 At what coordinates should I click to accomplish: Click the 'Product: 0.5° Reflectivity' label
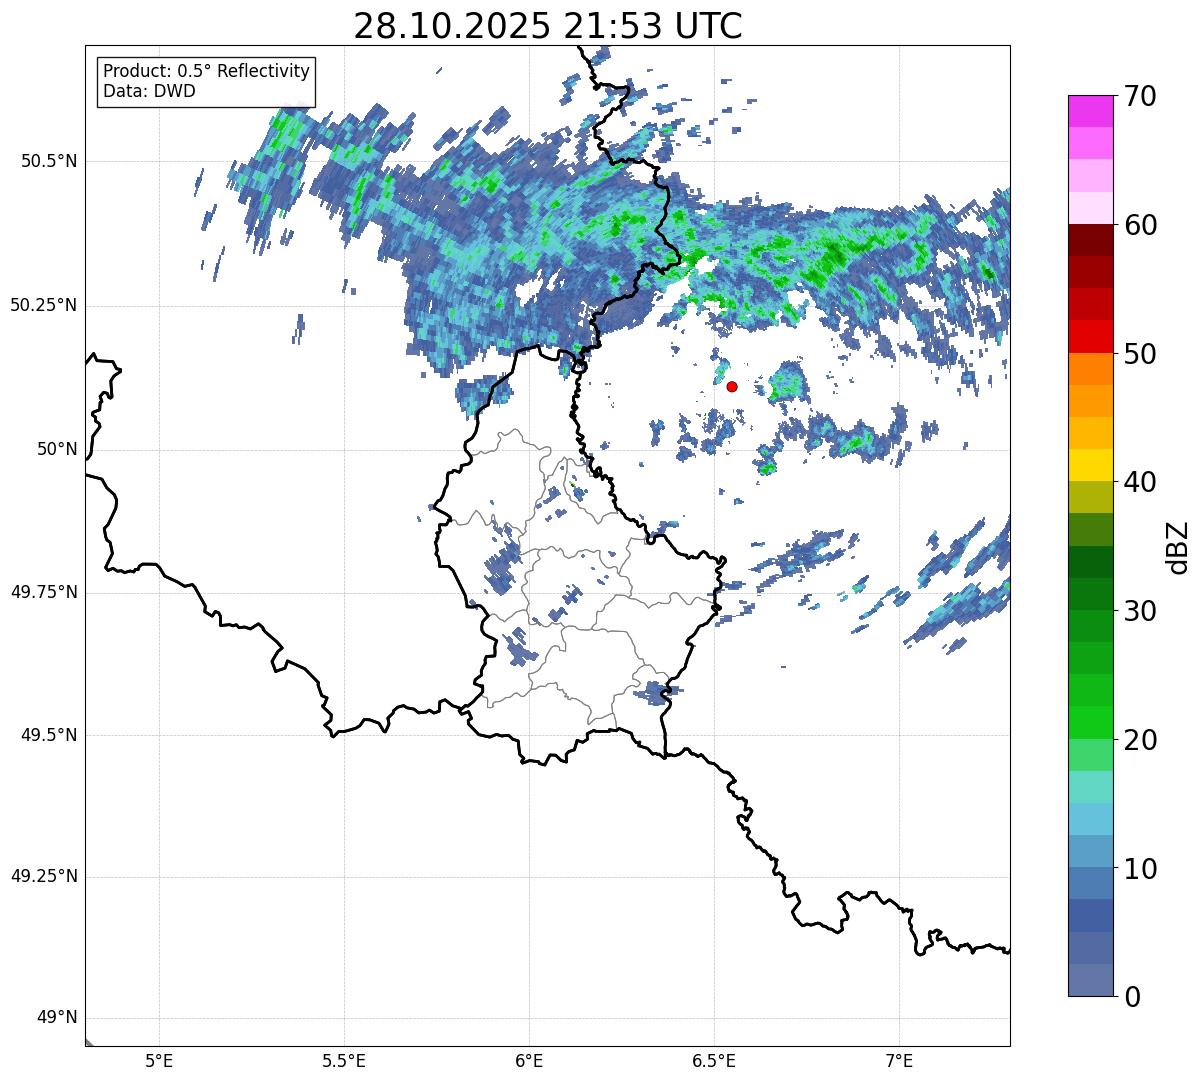(x=206, y=72)
